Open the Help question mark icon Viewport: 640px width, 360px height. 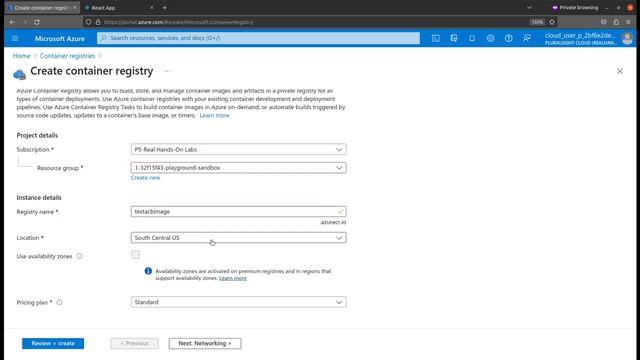tap(508, 38)
